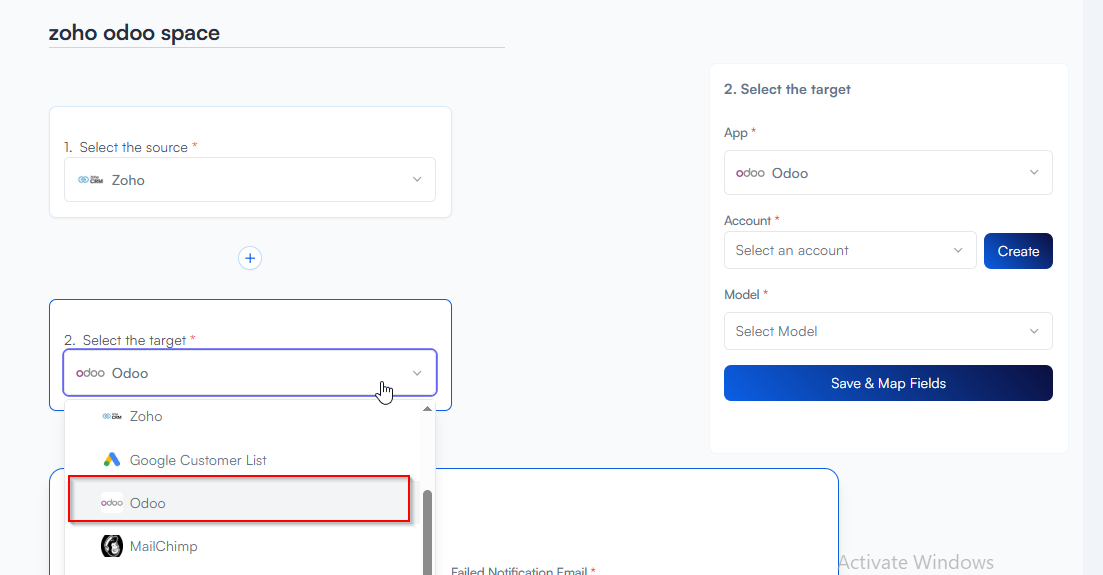Click the Odoo logo in target field
Screen dimensions: 1103x575
(91, 373)
